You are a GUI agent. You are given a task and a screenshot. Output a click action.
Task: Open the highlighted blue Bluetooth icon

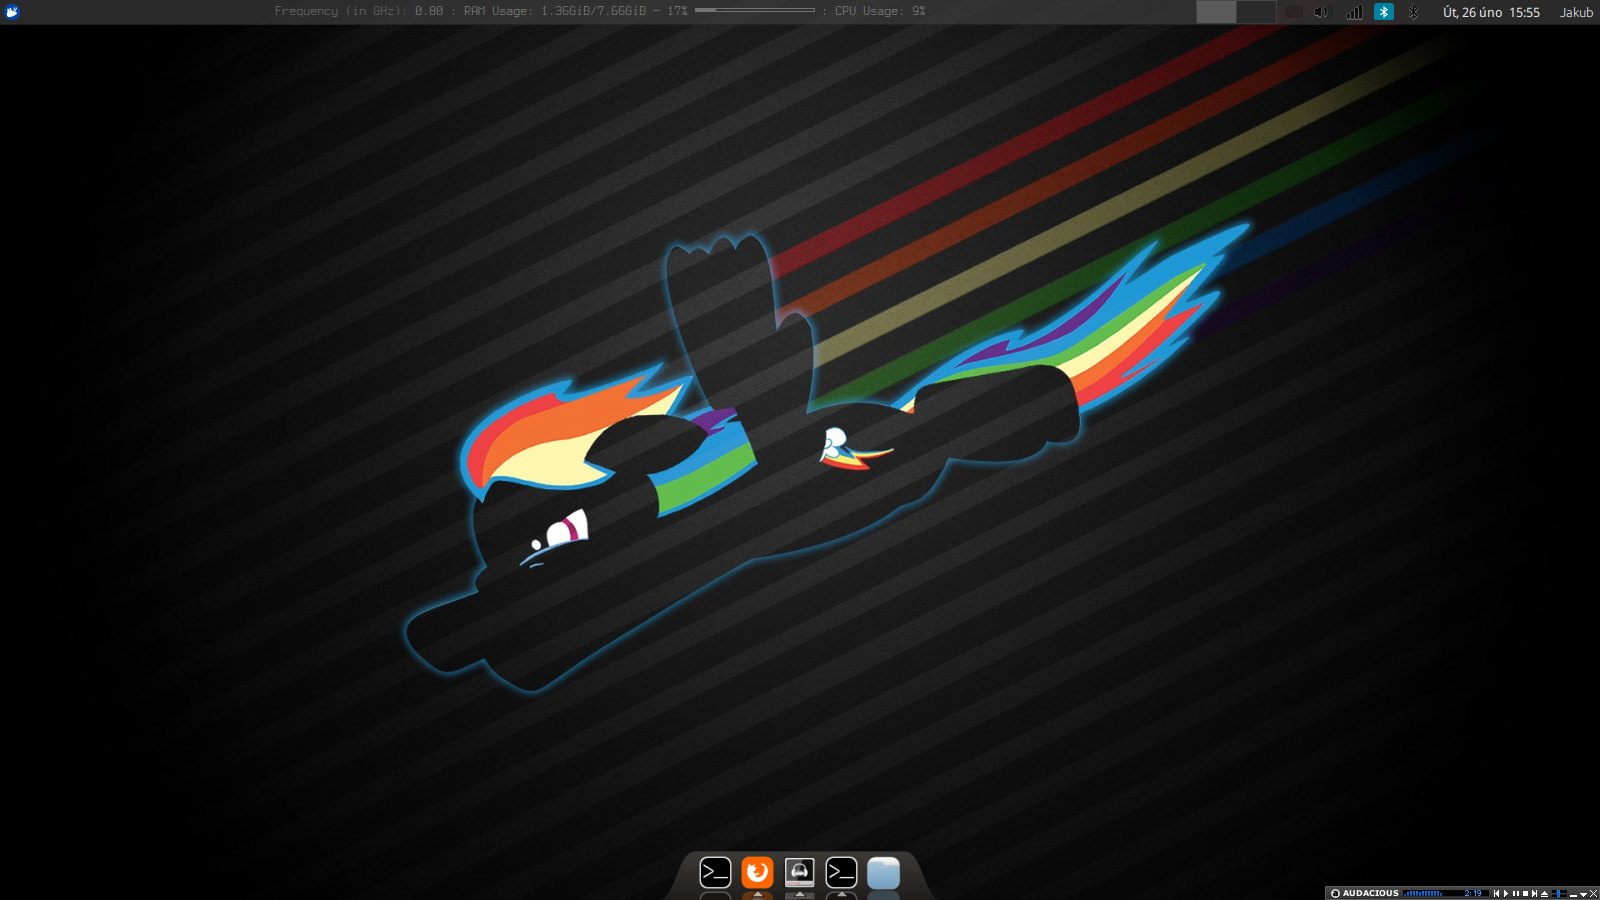tap(1384, 12)
